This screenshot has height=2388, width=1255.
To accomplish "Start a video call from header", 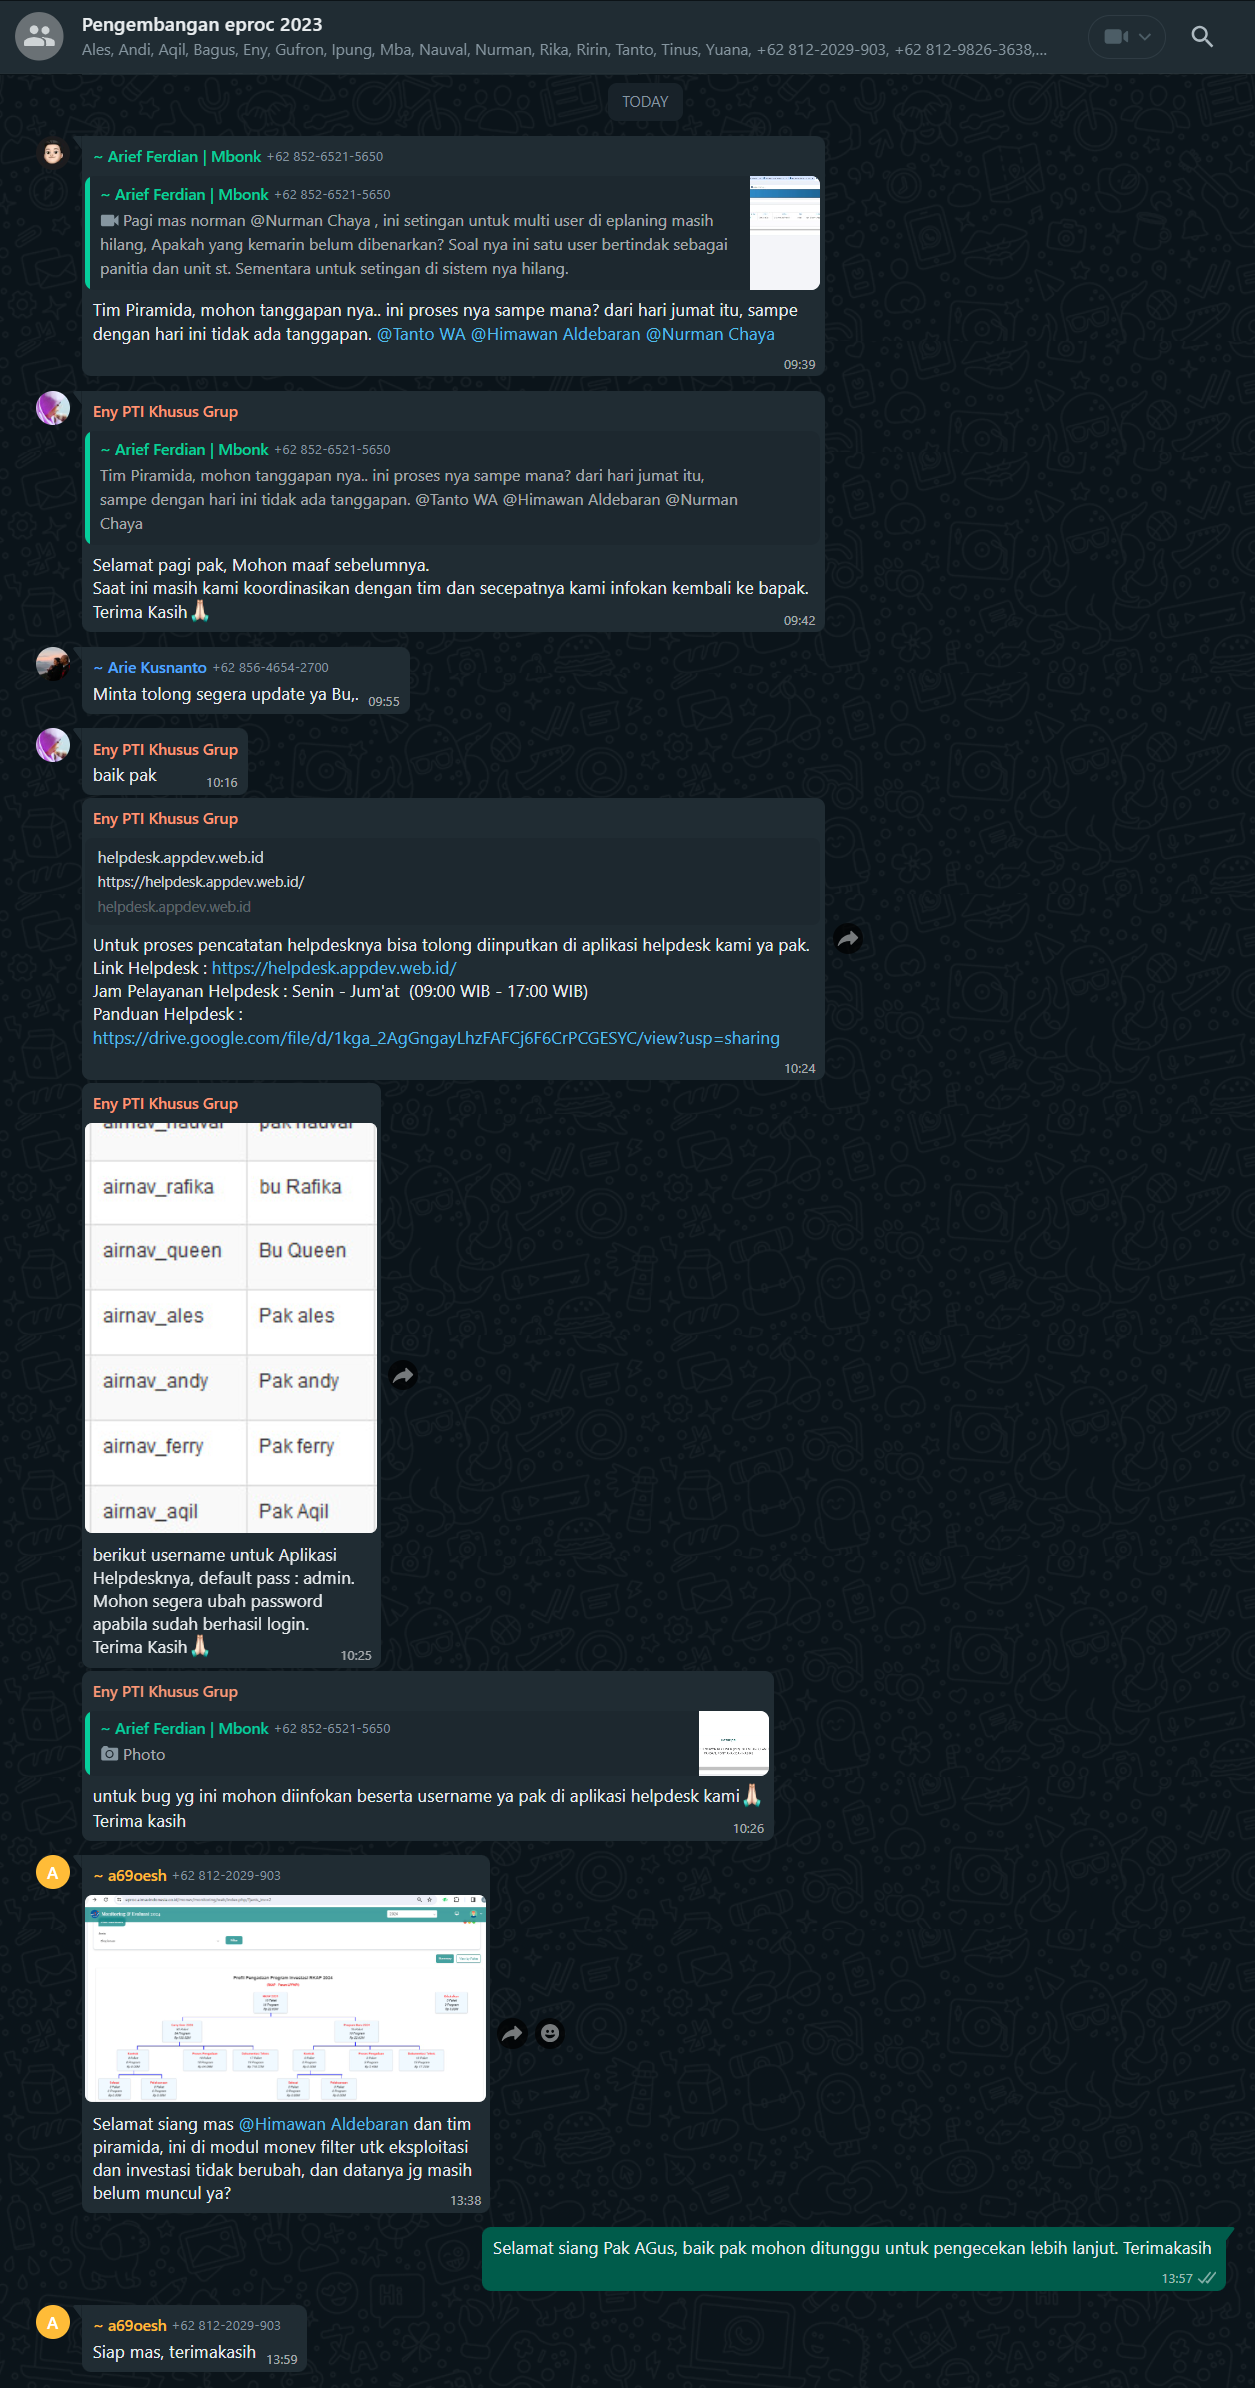I will (x=1114, y=37).
